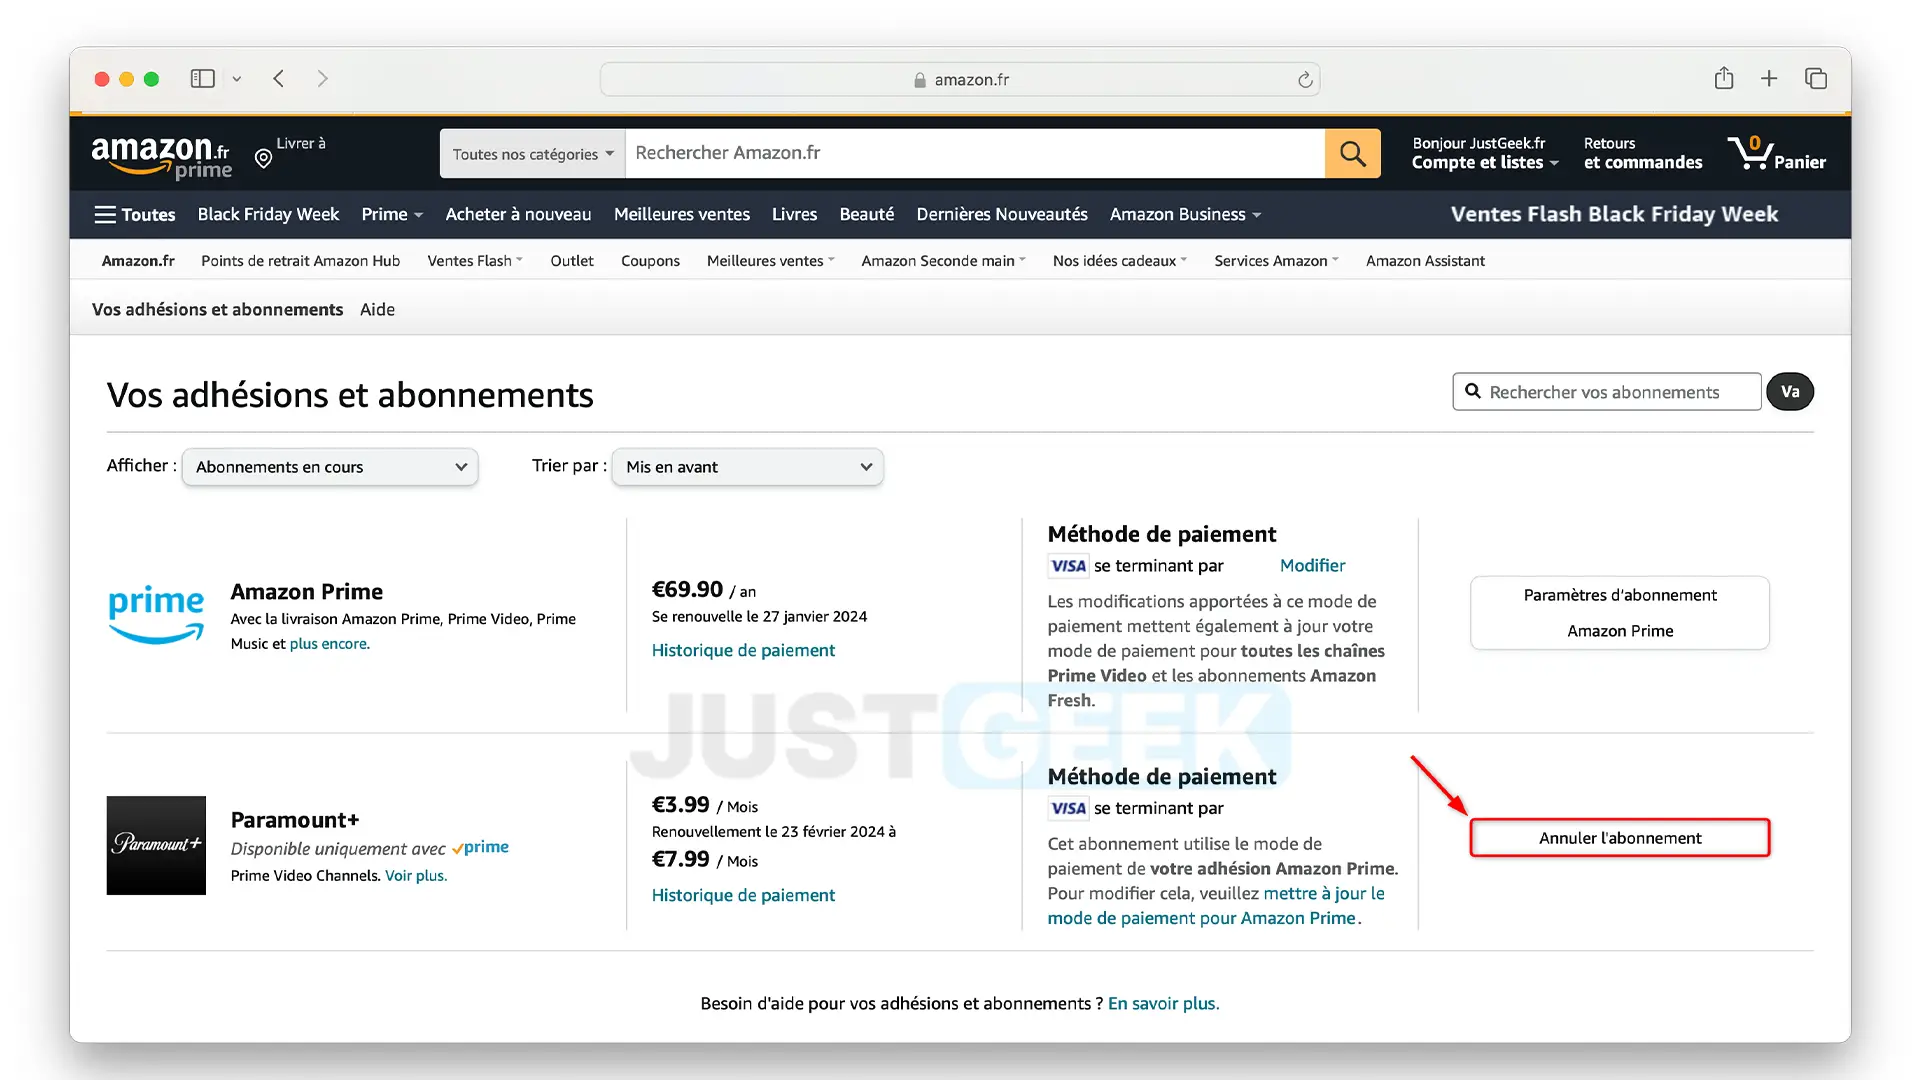The height and width of the screenshot is (1080, 1920).
Task: Click Voir plus link under Paramount+
Action: coord(415,876)
